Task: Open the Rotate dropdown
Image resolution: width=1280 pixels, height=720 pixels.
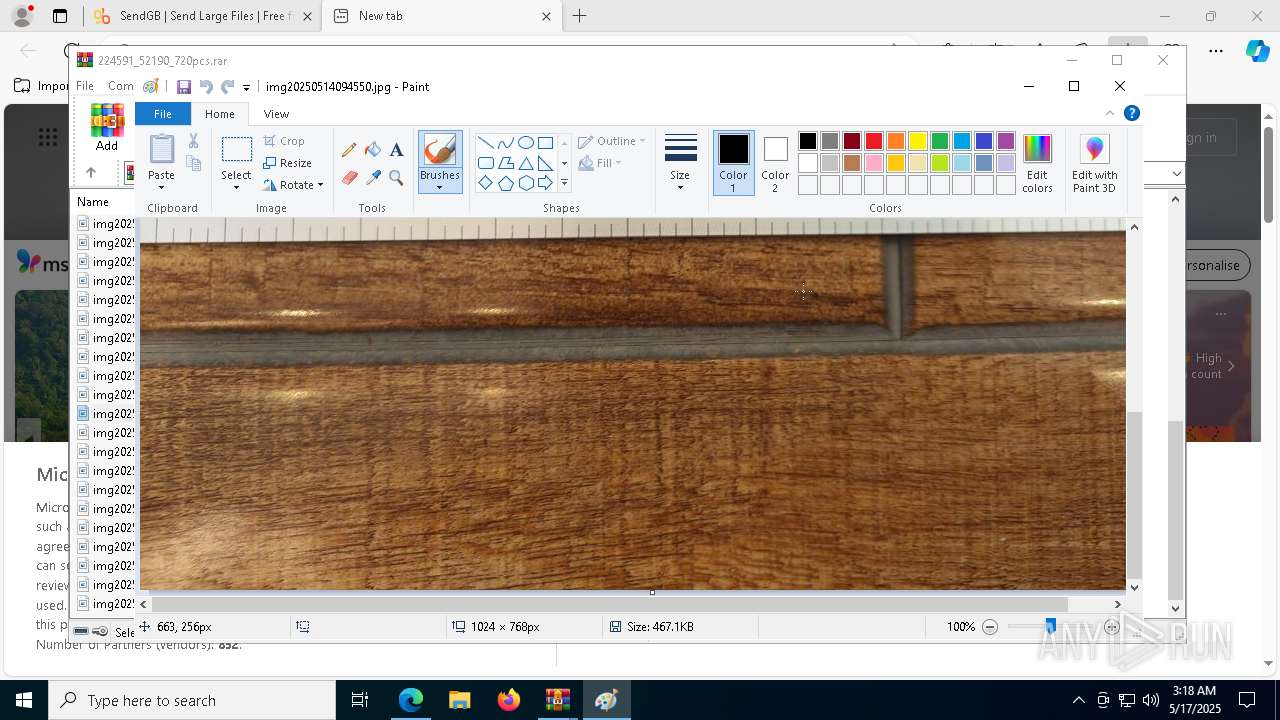Action: pos(293,185)
